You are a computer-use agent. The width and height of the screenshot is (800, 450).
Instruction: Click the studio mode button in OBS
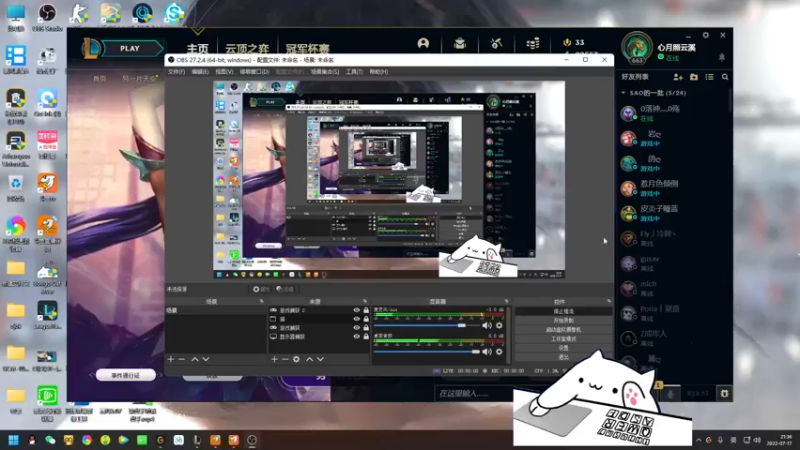click(563, 339)
